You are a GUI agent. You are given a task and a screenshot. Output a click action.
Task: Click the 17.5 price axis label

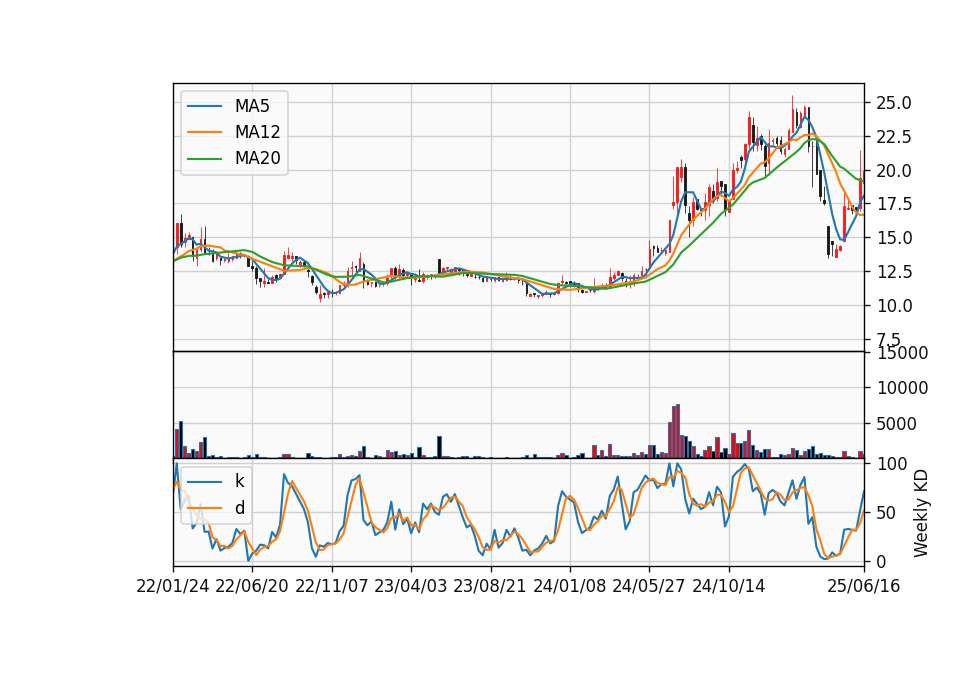point(894,204)
